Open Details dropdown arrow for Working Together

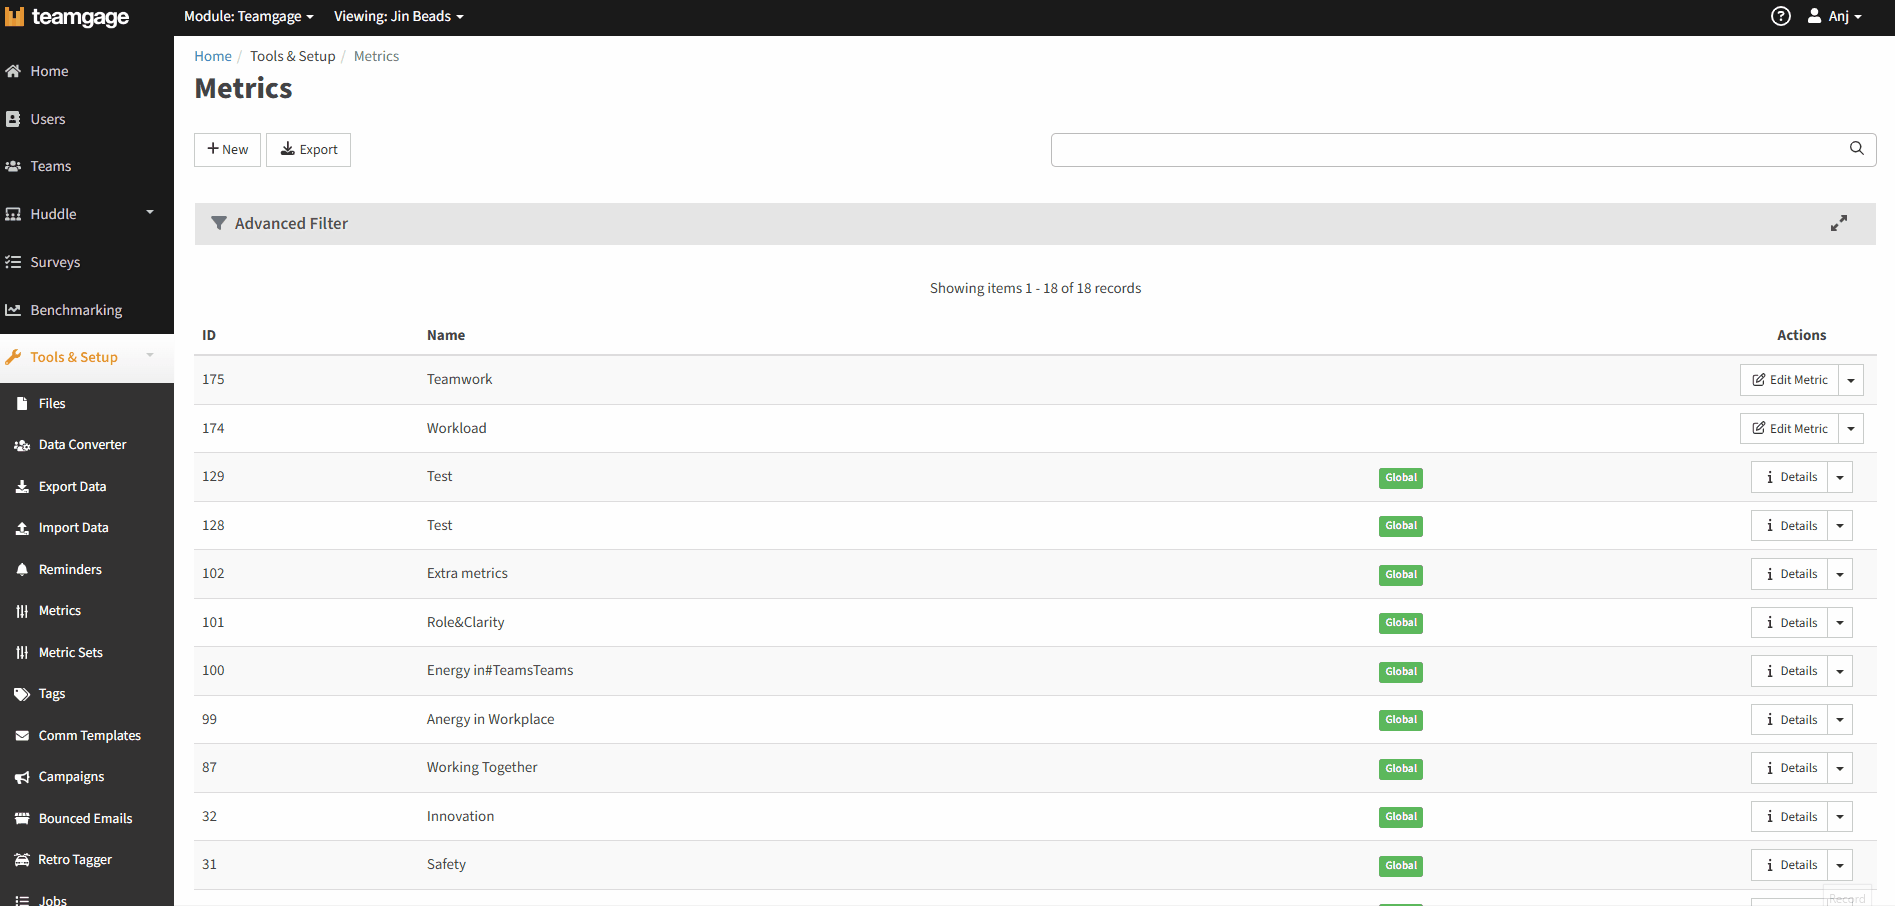(1840, 768)
